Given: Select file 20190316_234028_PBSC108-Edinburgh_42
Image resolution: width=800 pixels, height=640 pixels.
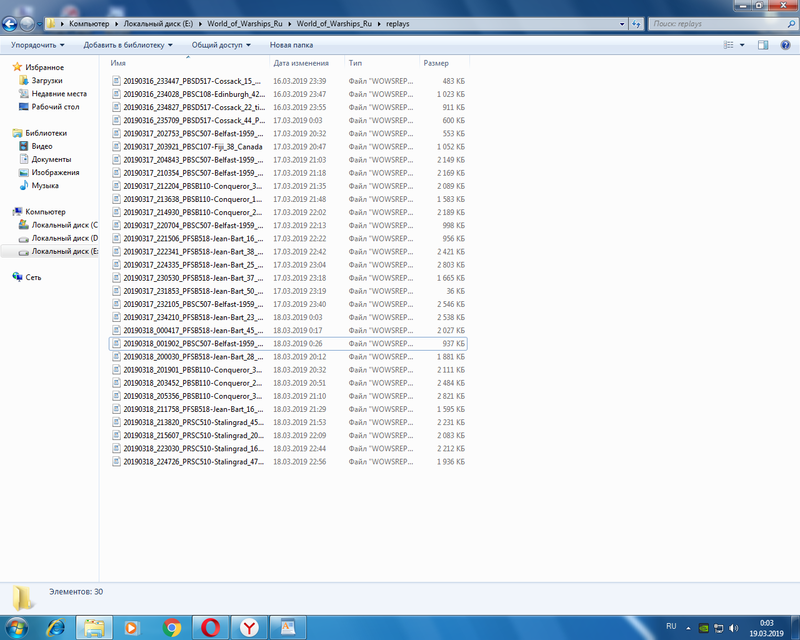Looking at the screenshot, I should point(288,94).
